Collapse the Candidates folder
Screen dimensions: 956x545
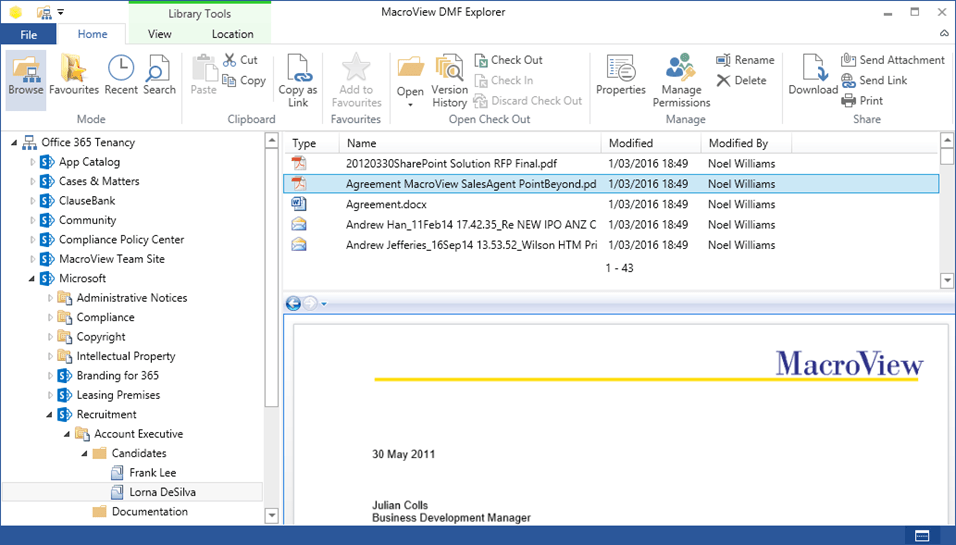point(84,454)
